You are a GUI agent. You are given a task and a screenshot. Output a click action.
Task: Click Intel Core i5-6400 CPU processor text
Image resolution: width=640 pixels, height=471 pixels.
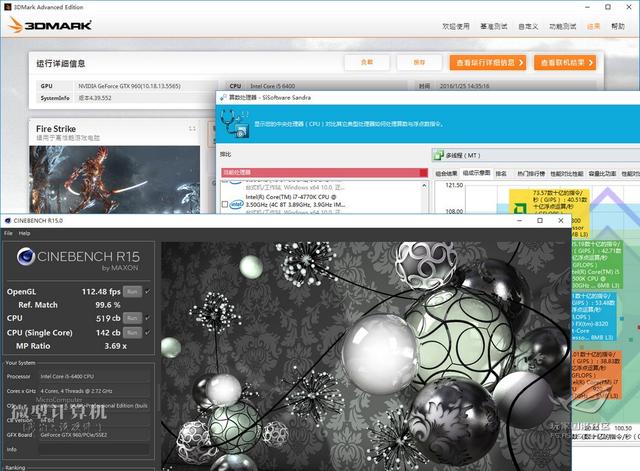coord(67,376)
